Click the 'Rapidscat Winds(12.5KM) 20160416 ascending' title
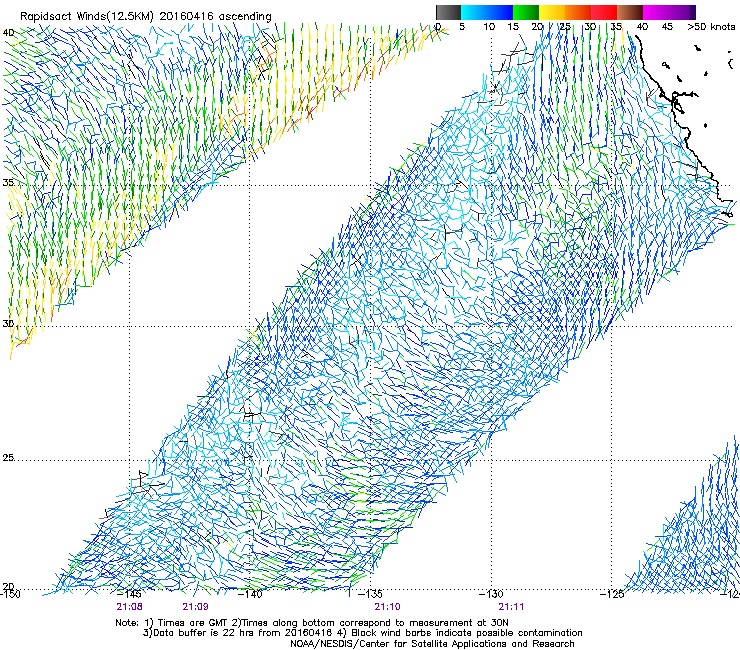Screen dimensions: 740x650 click(146, 17)
